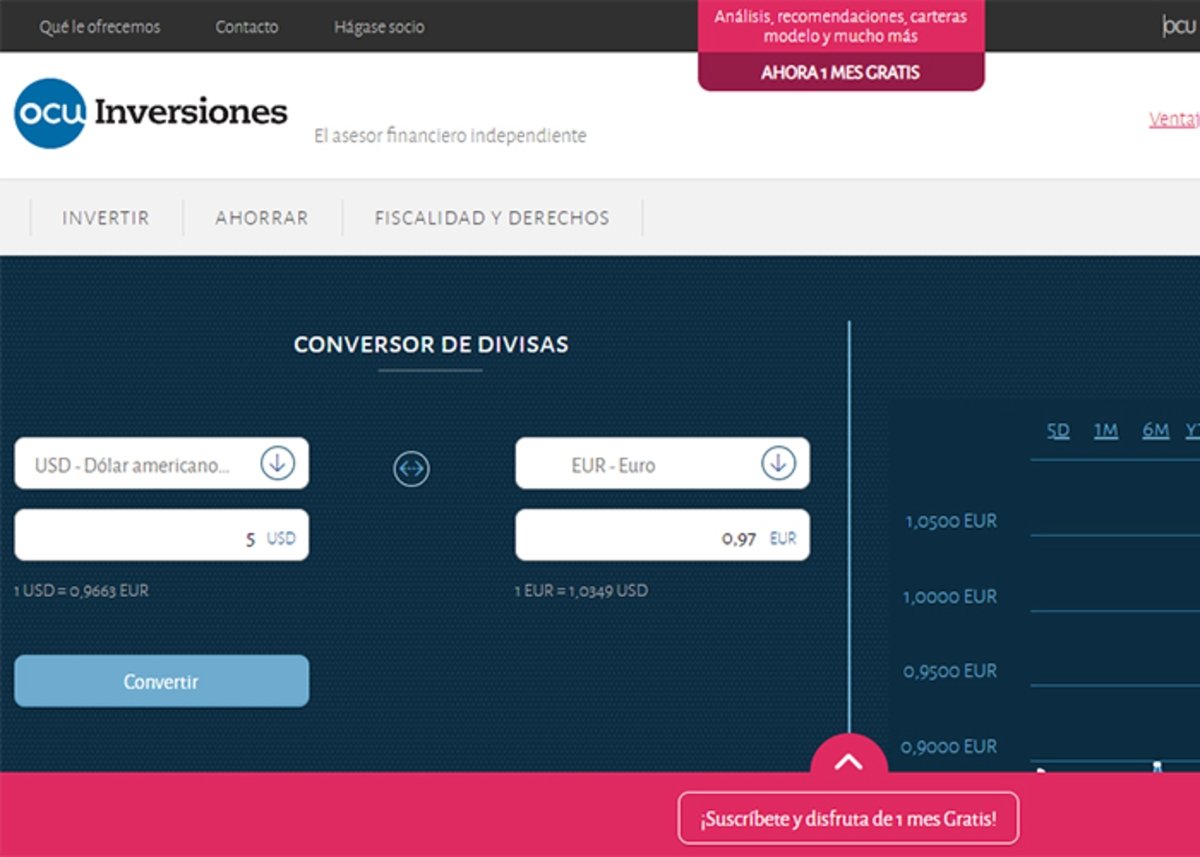The image size is (1200, 857).
Task: Click the down-arrow icon in EUR selector
Action: 778,463
